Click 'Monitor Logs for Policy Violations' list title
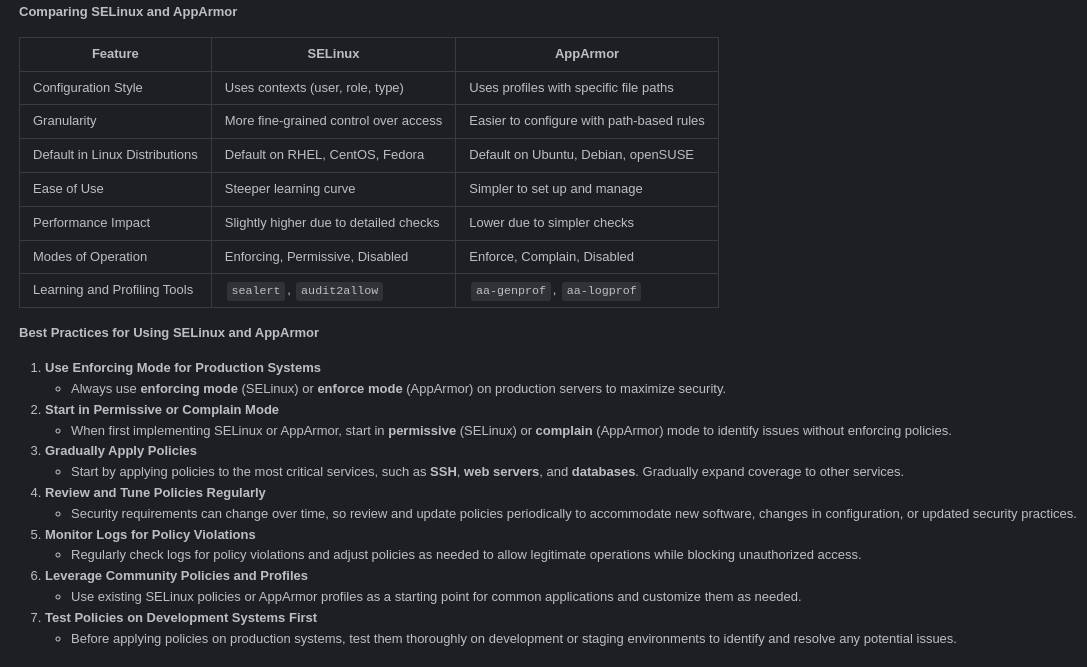The height and width of the screenshot is (667, 1087). tap(150, 535)
